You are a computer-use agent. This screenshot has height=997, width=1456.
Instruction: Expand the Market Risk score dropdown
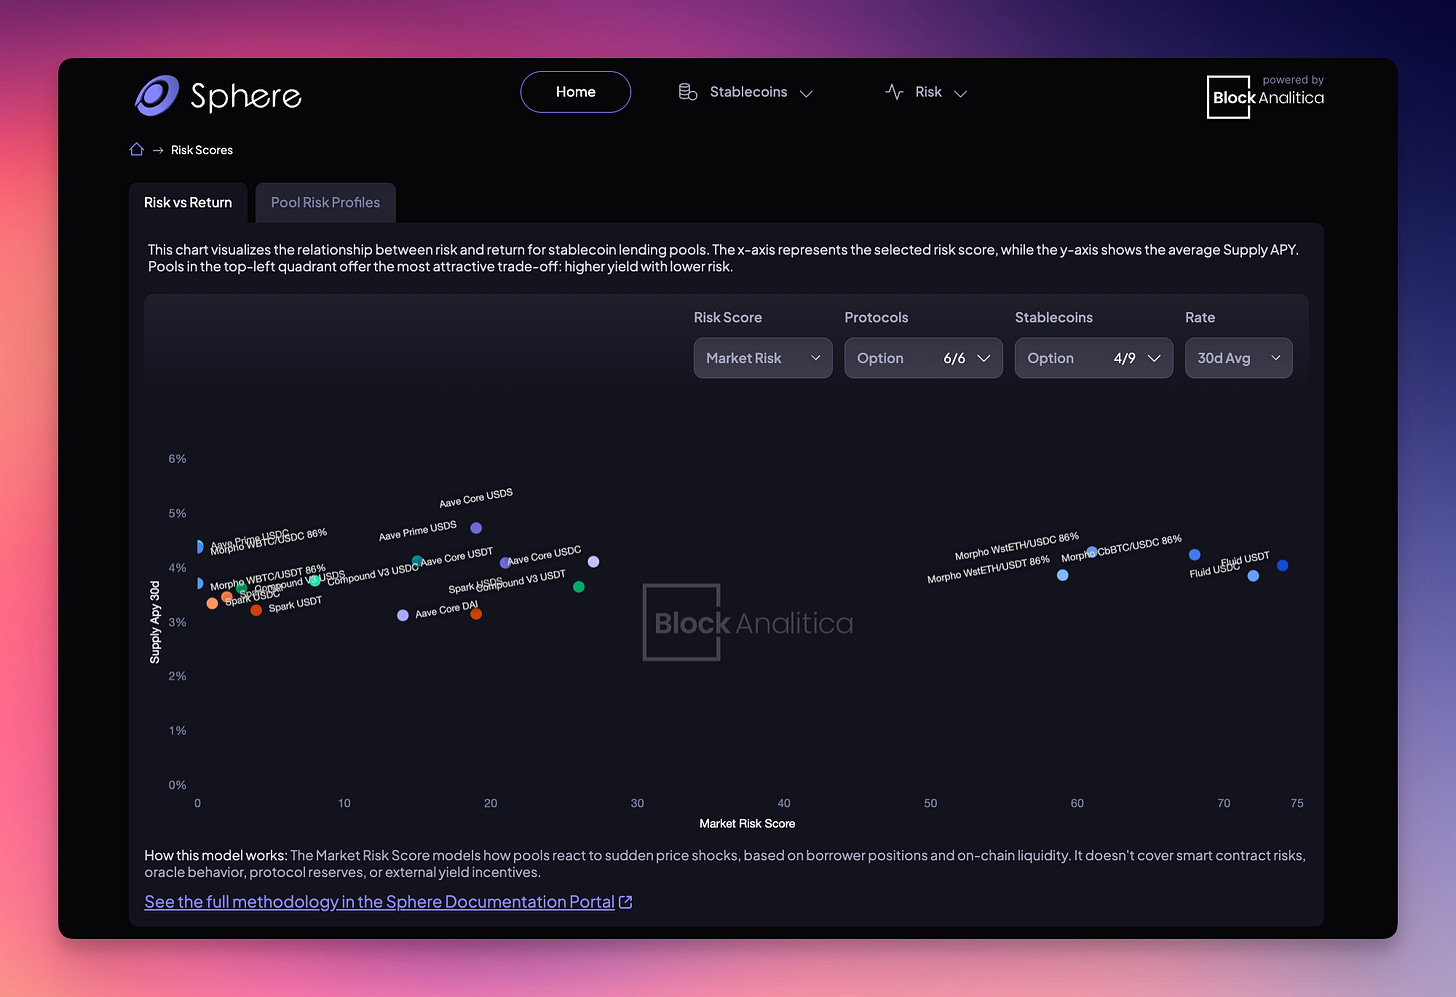click(763, 358)
